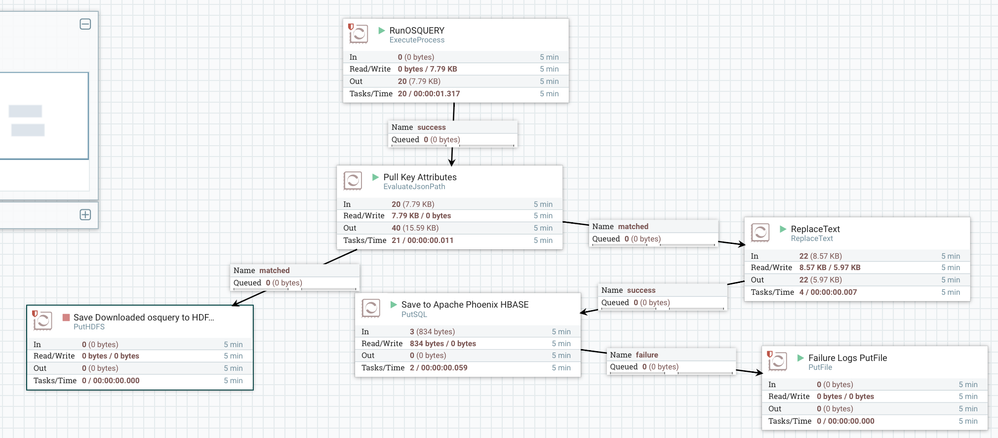The height and width of the screenshot is (438, 998).
Task: Click the red stopped indicator on the PutHDFS processor
Action: (x=66, y=317)
